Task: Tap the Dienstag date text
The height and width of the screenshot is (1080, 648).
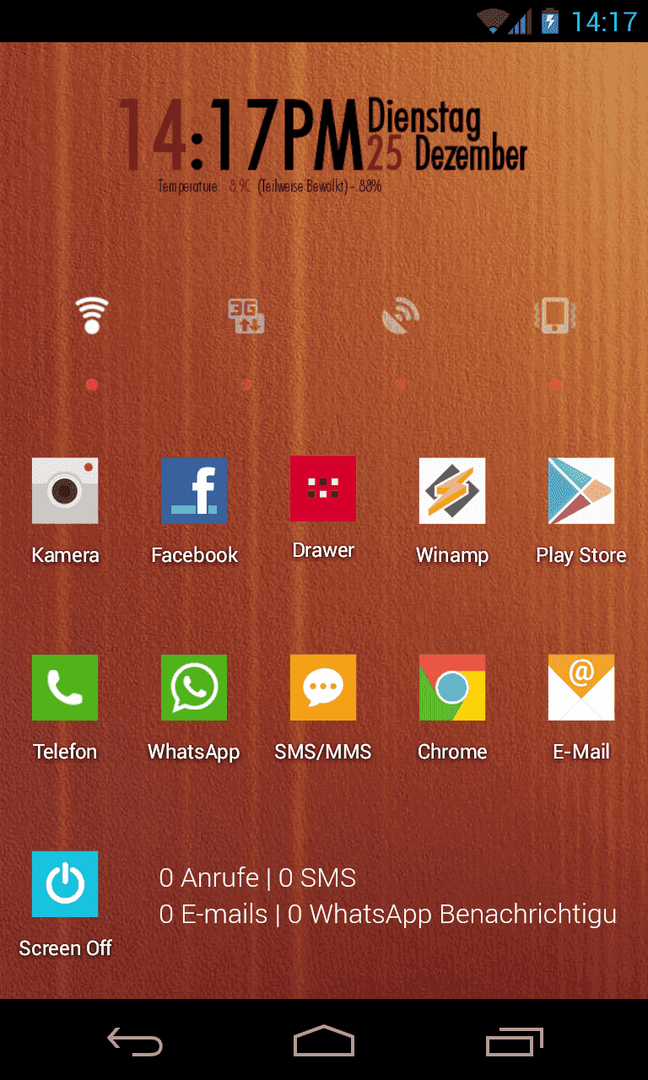Action: [x=424, y=116]
